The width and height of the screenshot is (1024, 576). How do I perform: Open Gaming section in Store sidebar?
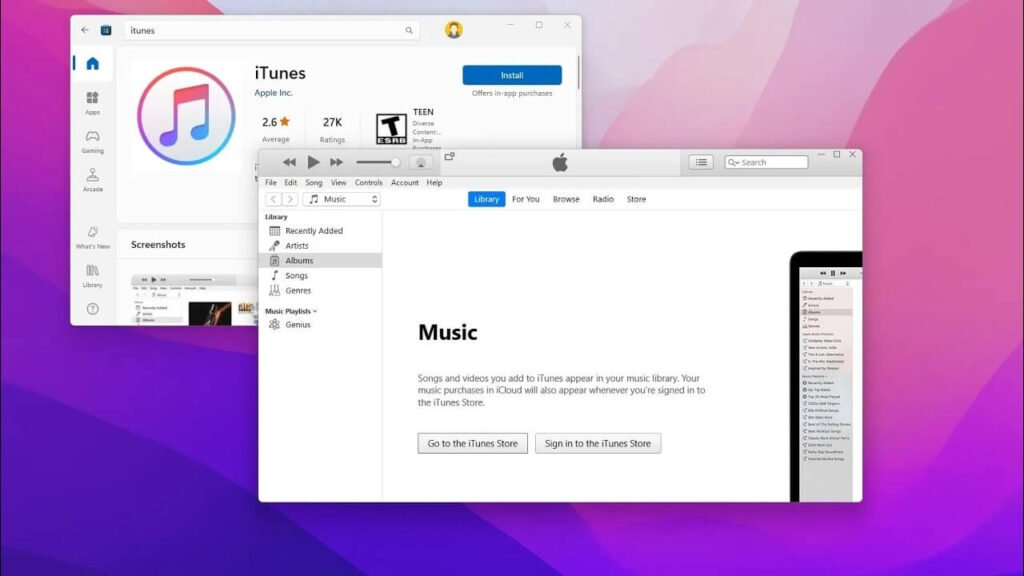tap(93, 142)
